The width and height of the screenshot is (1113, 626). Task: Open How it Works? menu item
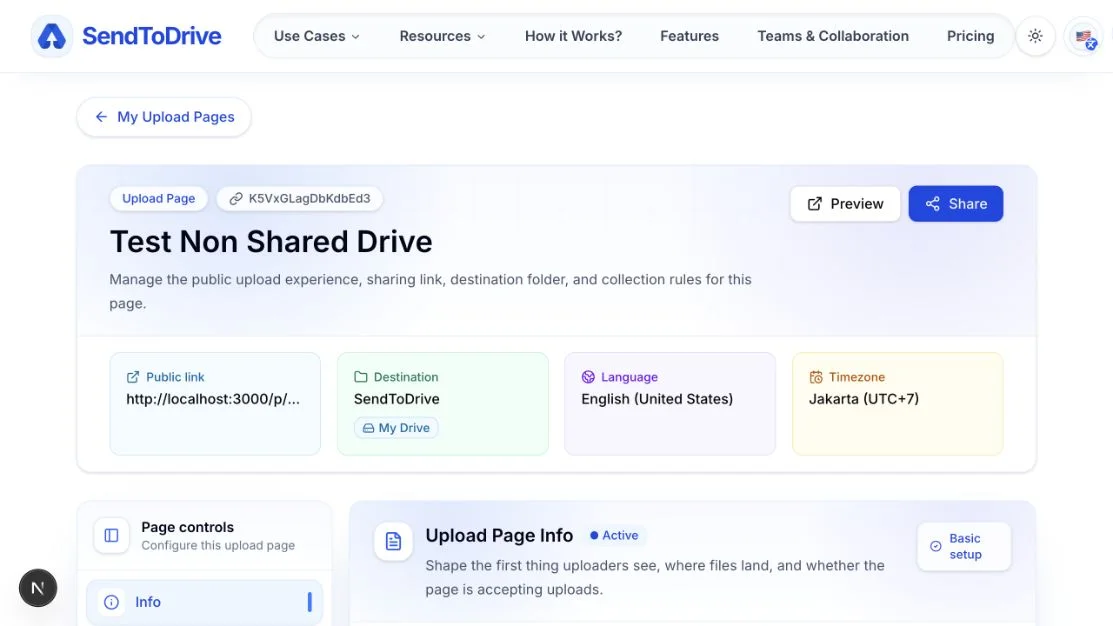tap(574, 36)
